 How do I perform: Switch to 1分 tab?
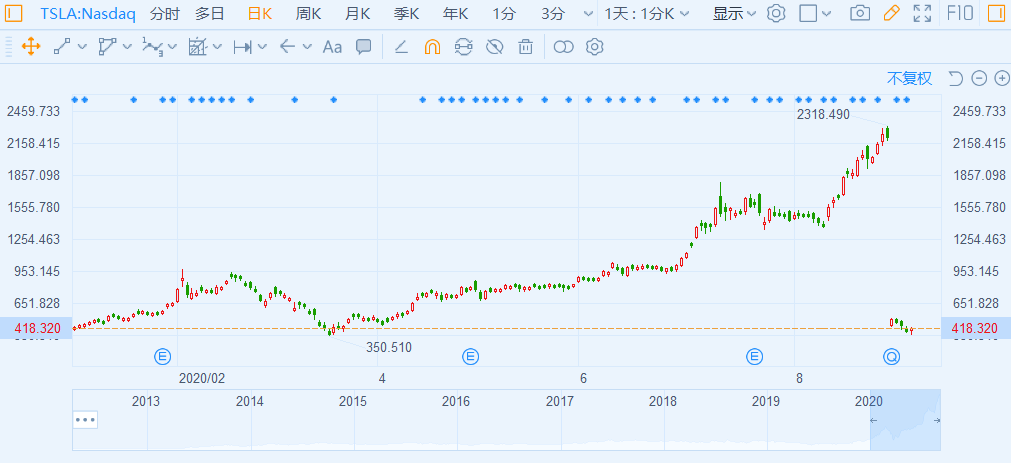click(x=504, y=14)
